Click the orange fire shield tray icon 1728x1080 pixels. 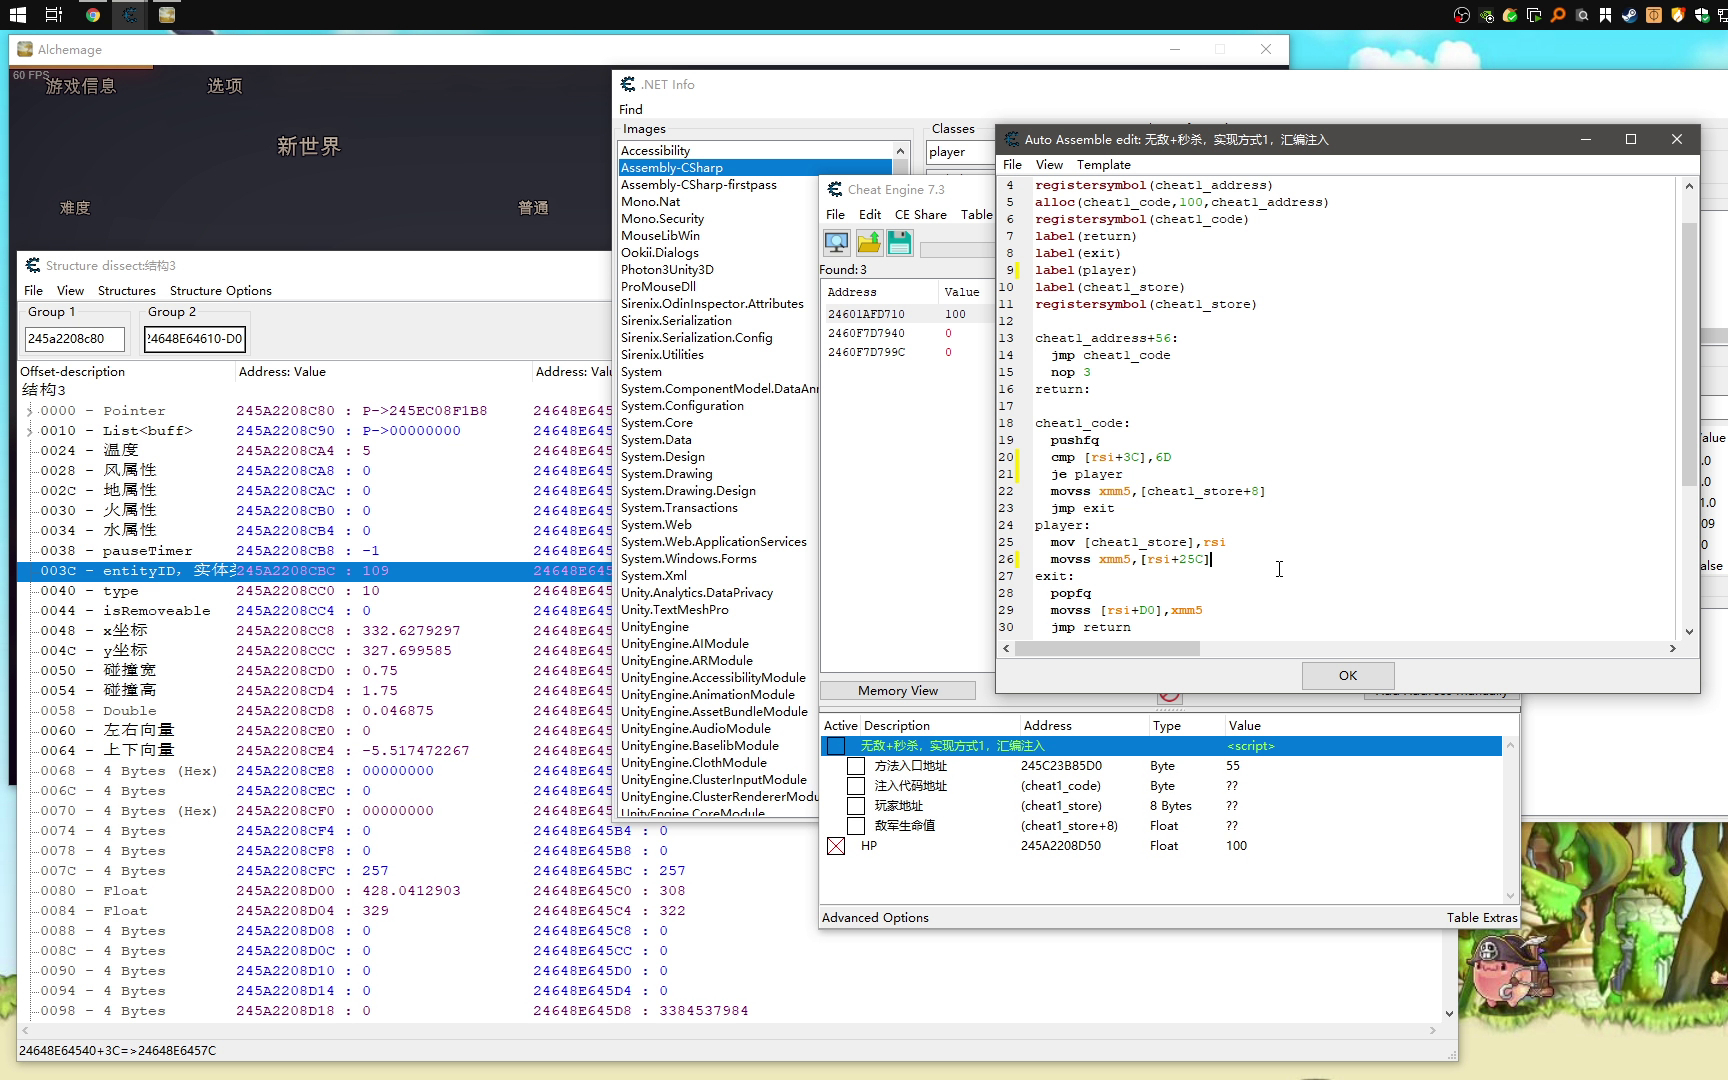tap(1677, 15)
